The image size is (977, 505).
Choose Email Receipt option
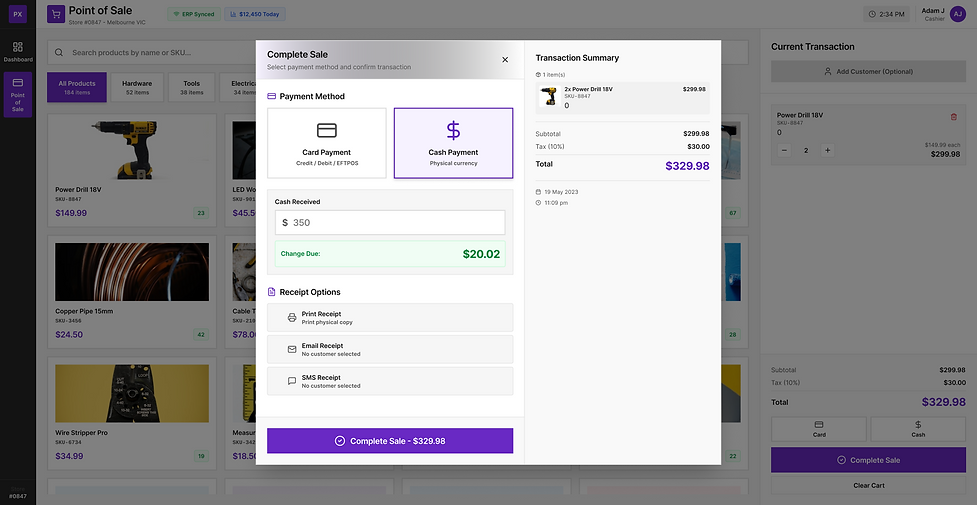(390, 349)
